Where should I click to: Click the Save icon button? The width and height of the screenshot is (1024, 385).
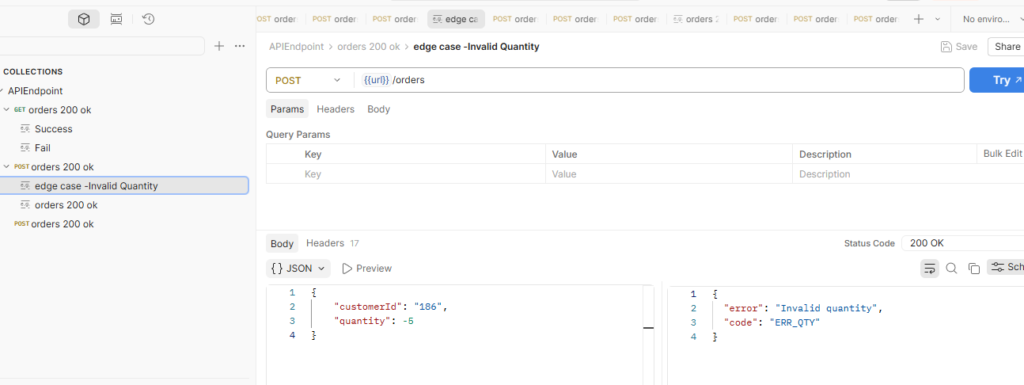[x=959, y=46]
